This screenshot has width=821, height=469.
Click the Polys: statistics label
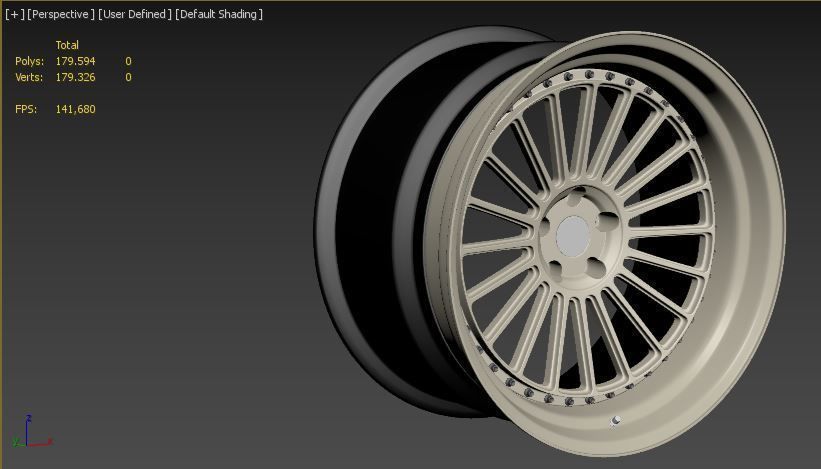29,61
